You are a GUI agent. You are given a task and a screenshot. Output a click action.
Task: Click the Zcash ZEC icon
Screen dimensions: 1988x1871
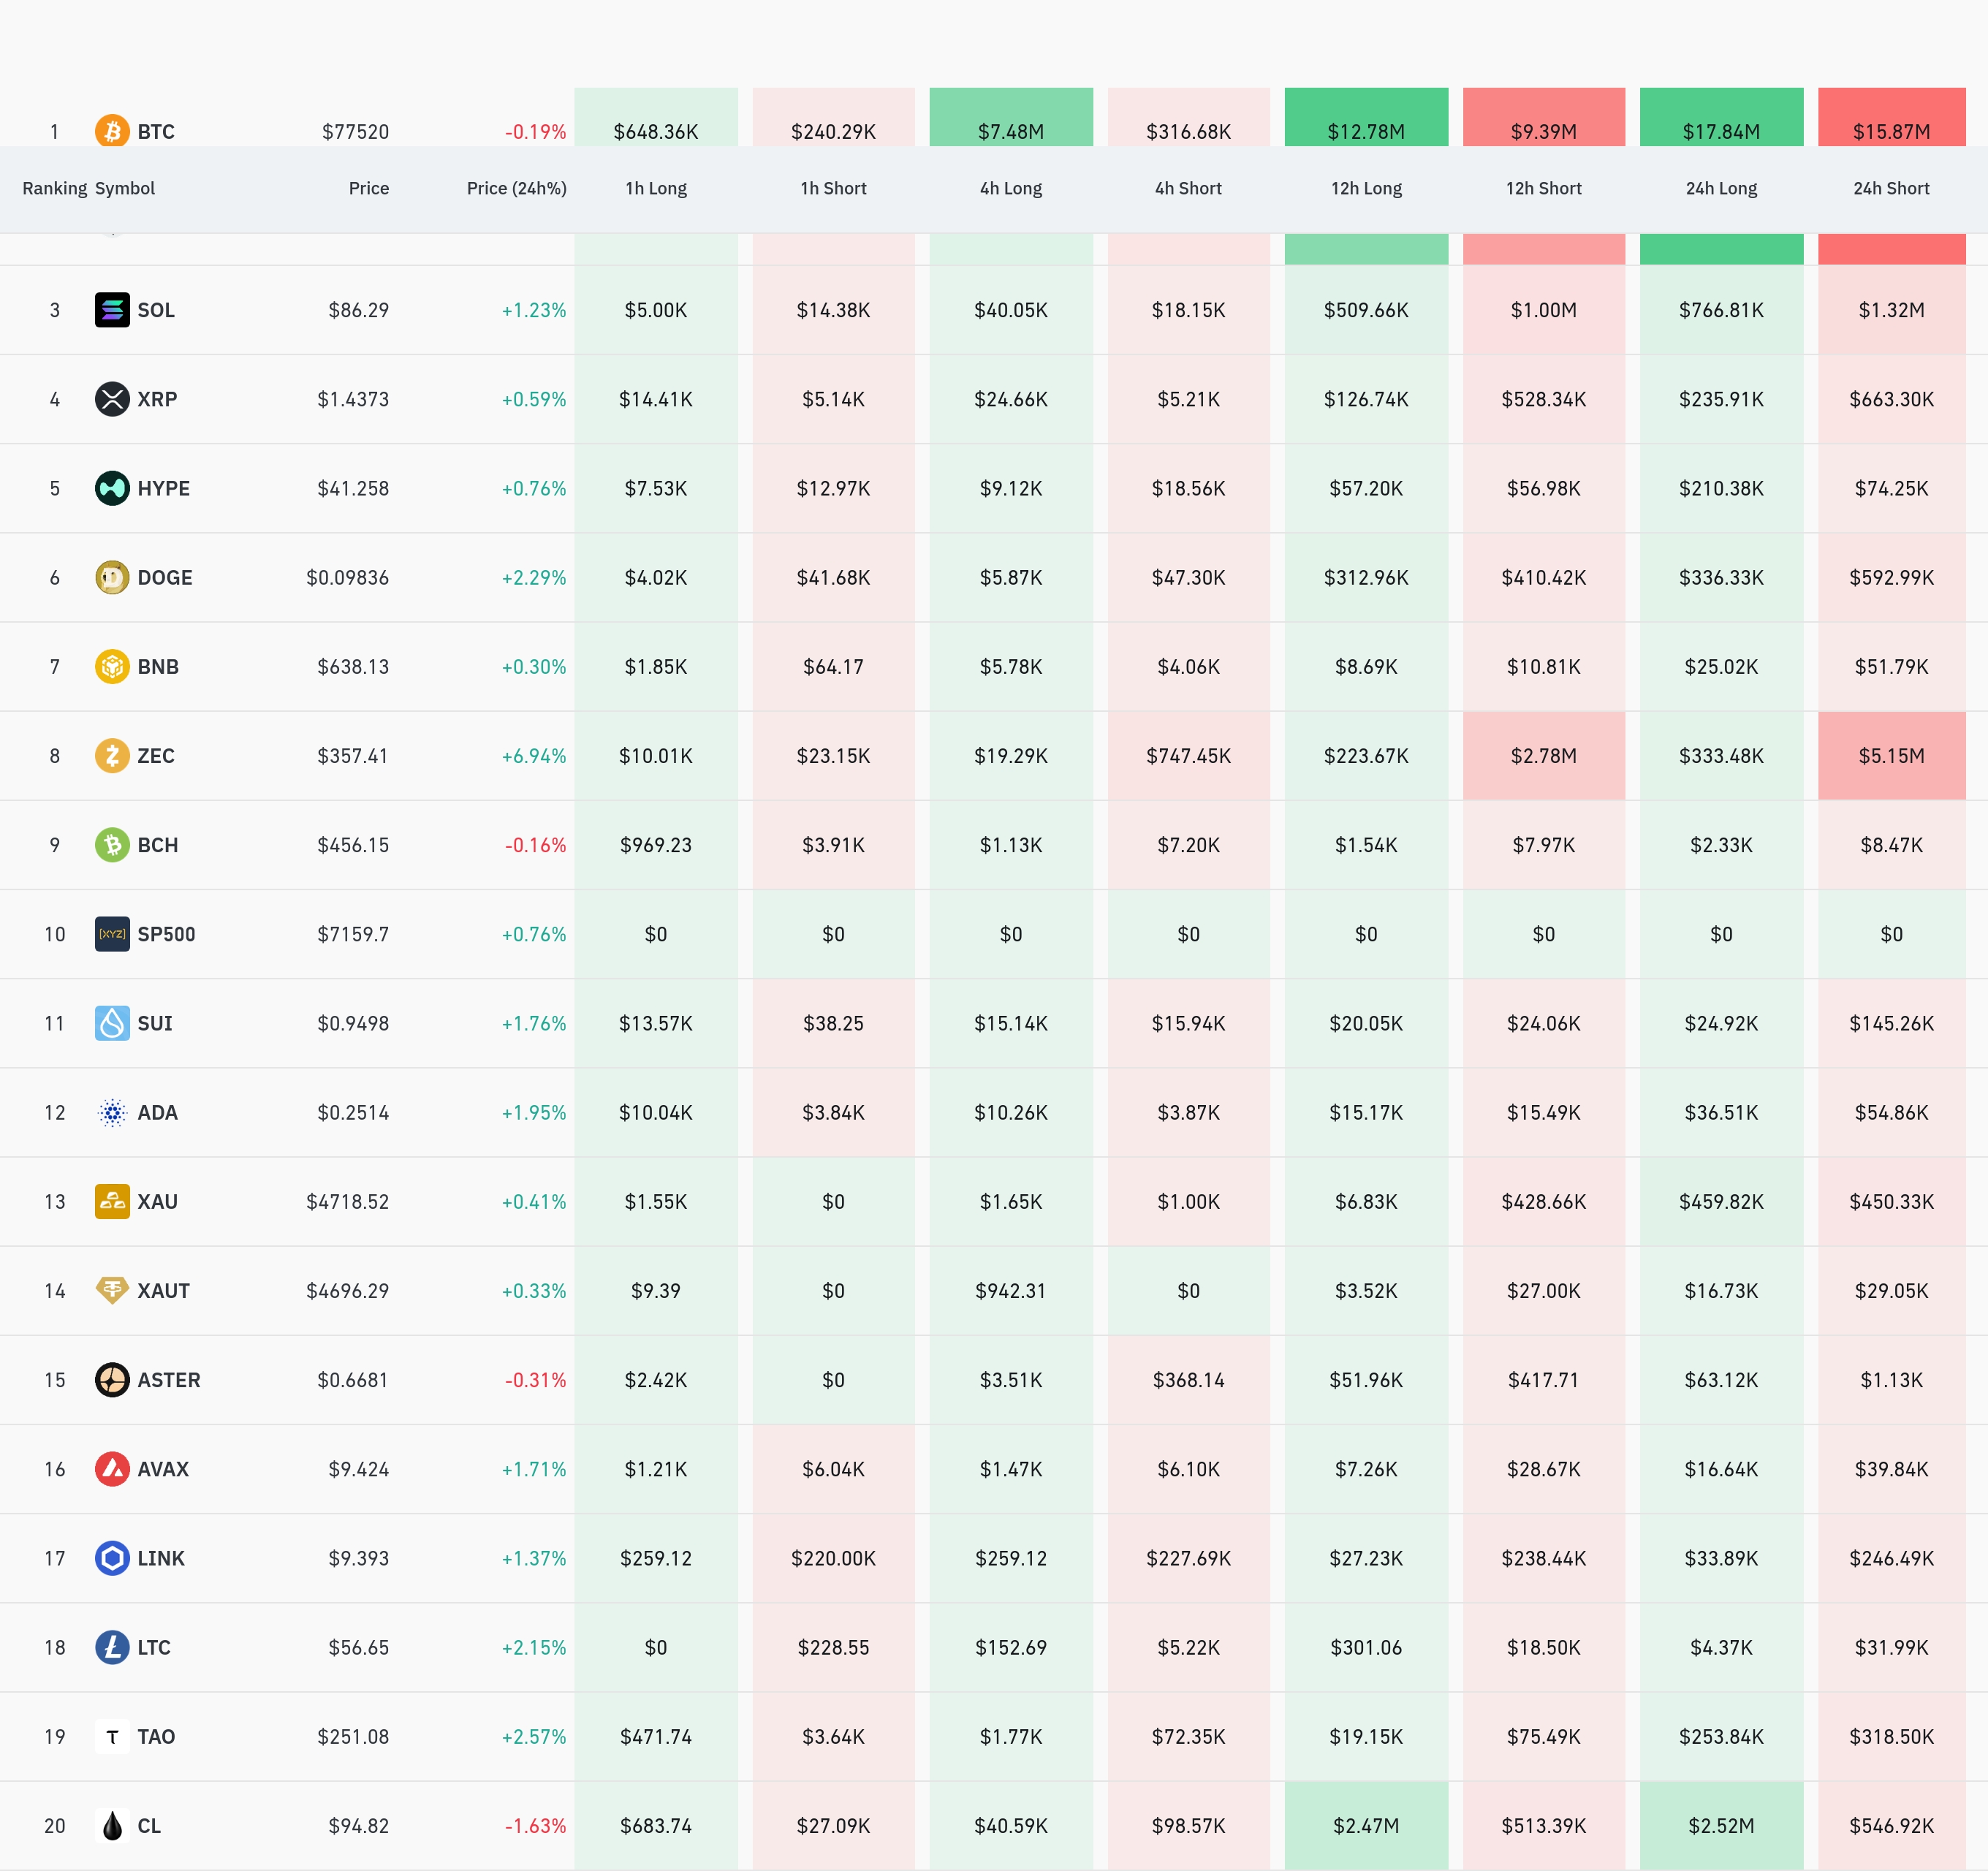point(112,755)
